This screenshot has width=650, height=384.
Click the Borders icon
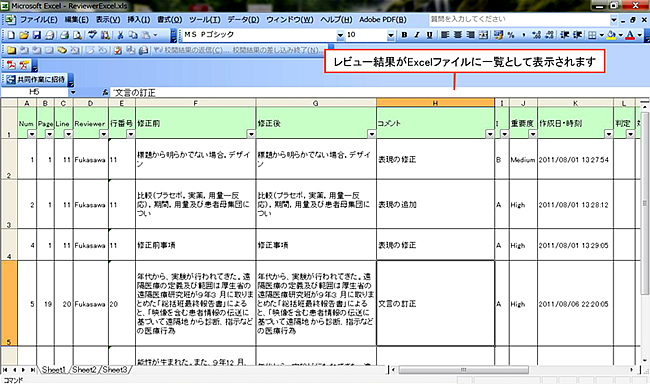(592, 35)
